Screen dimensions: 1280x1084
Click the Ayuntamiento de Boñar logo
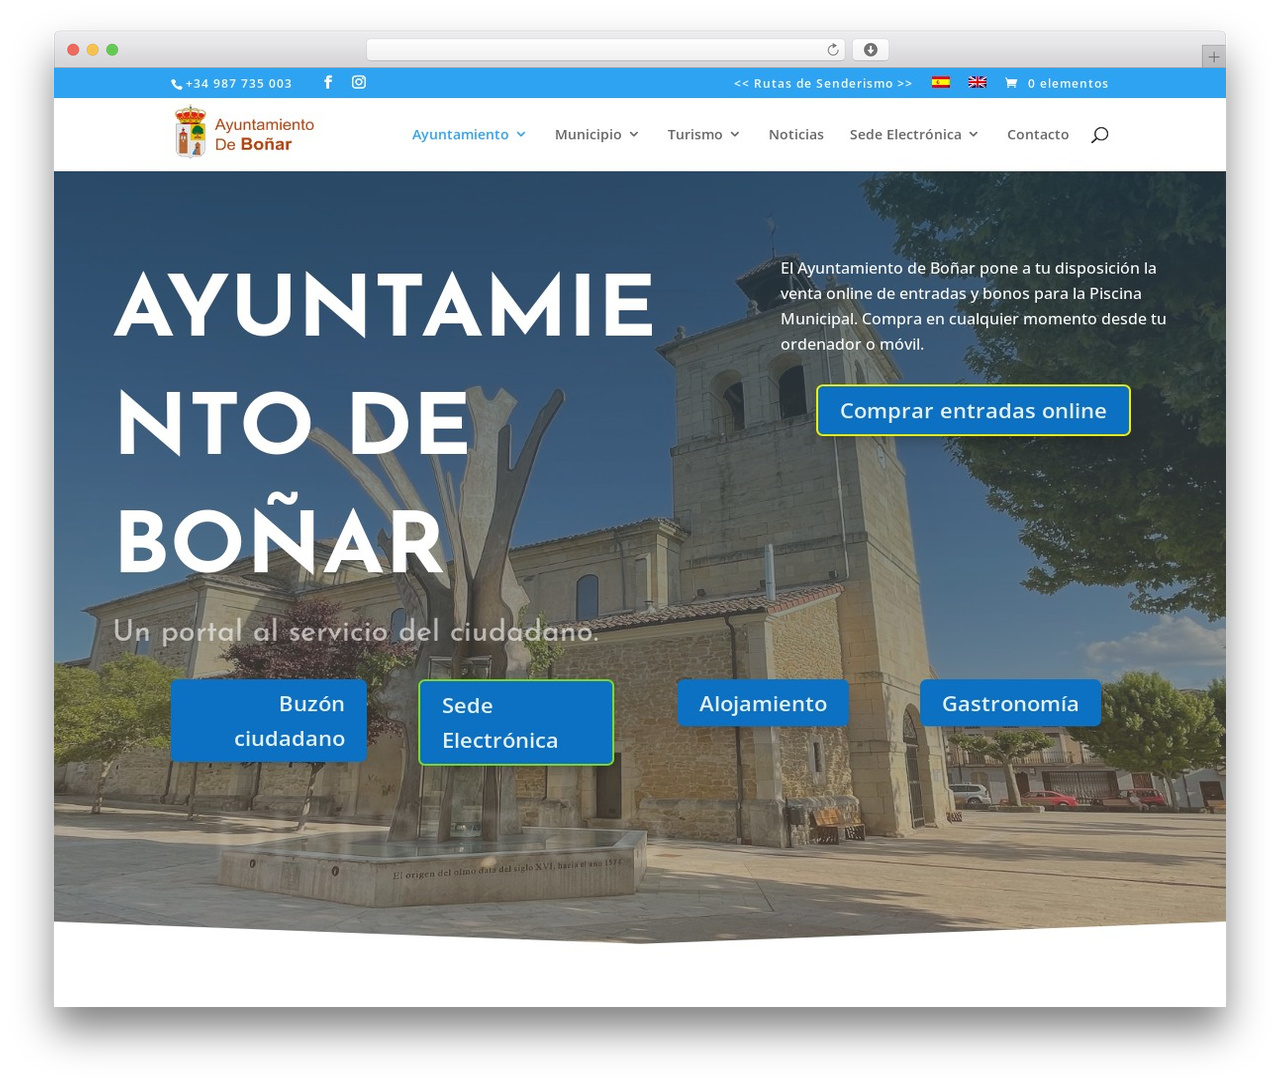pyautogui.click(x=245, y=133)
